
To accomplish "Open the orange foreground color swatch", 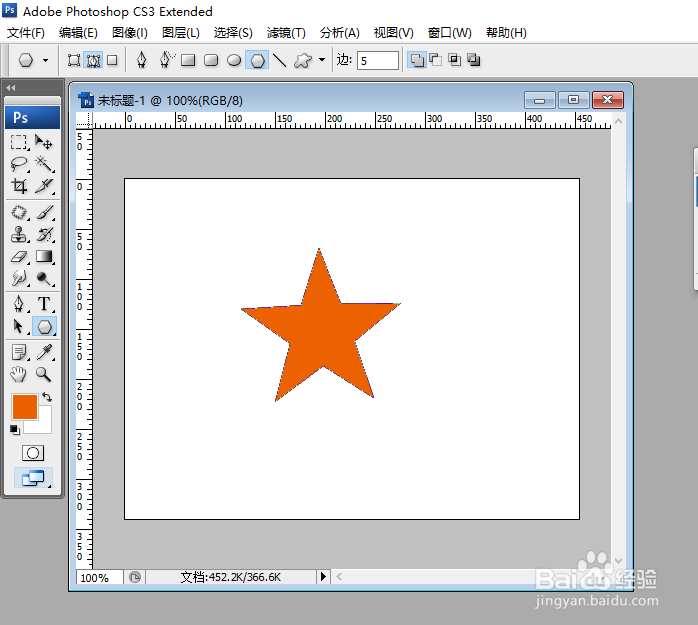I will pyautogui.click(x=24, y=407).
